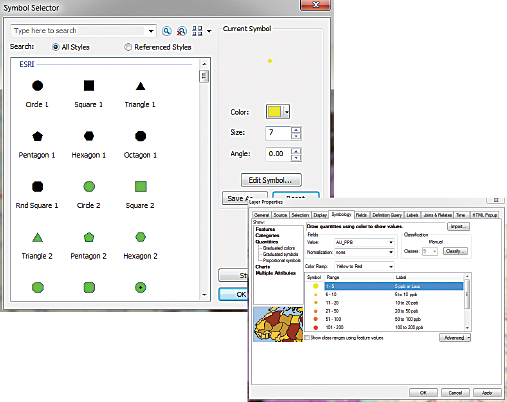Click the yellow symbol for range 1 - 5
This screenshot has width=507, height=402.
tap(315, 286)
